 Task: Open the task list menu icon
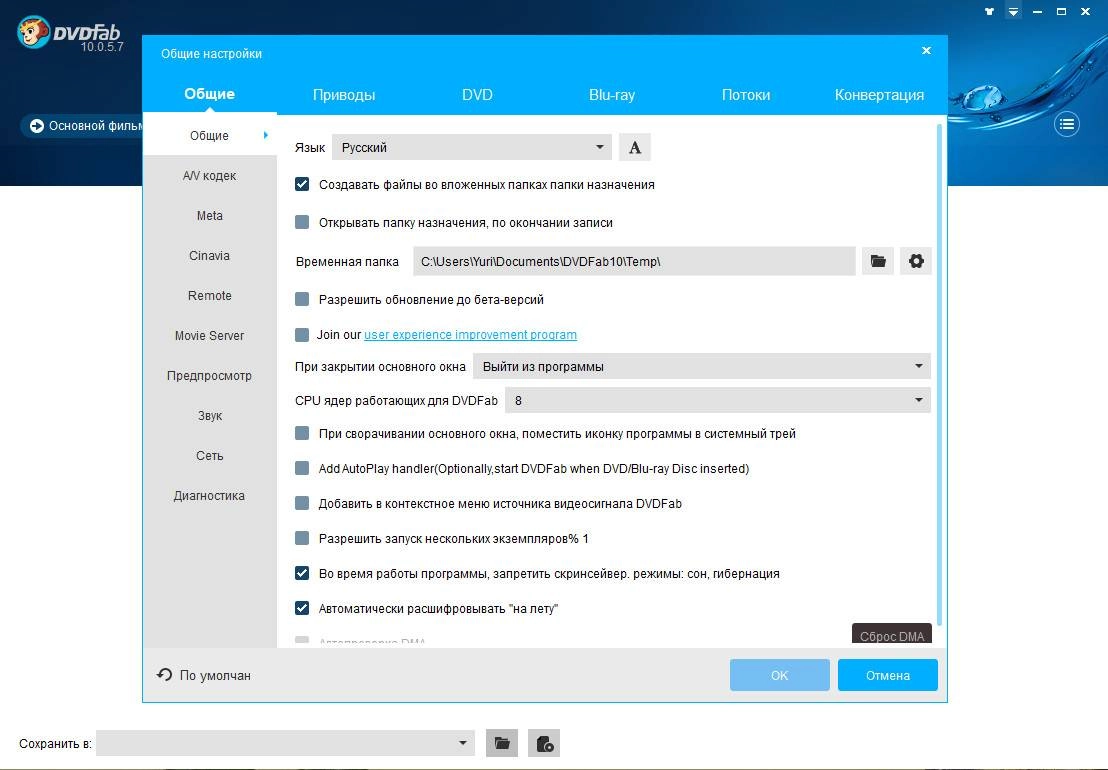(x=1066, y=125)
